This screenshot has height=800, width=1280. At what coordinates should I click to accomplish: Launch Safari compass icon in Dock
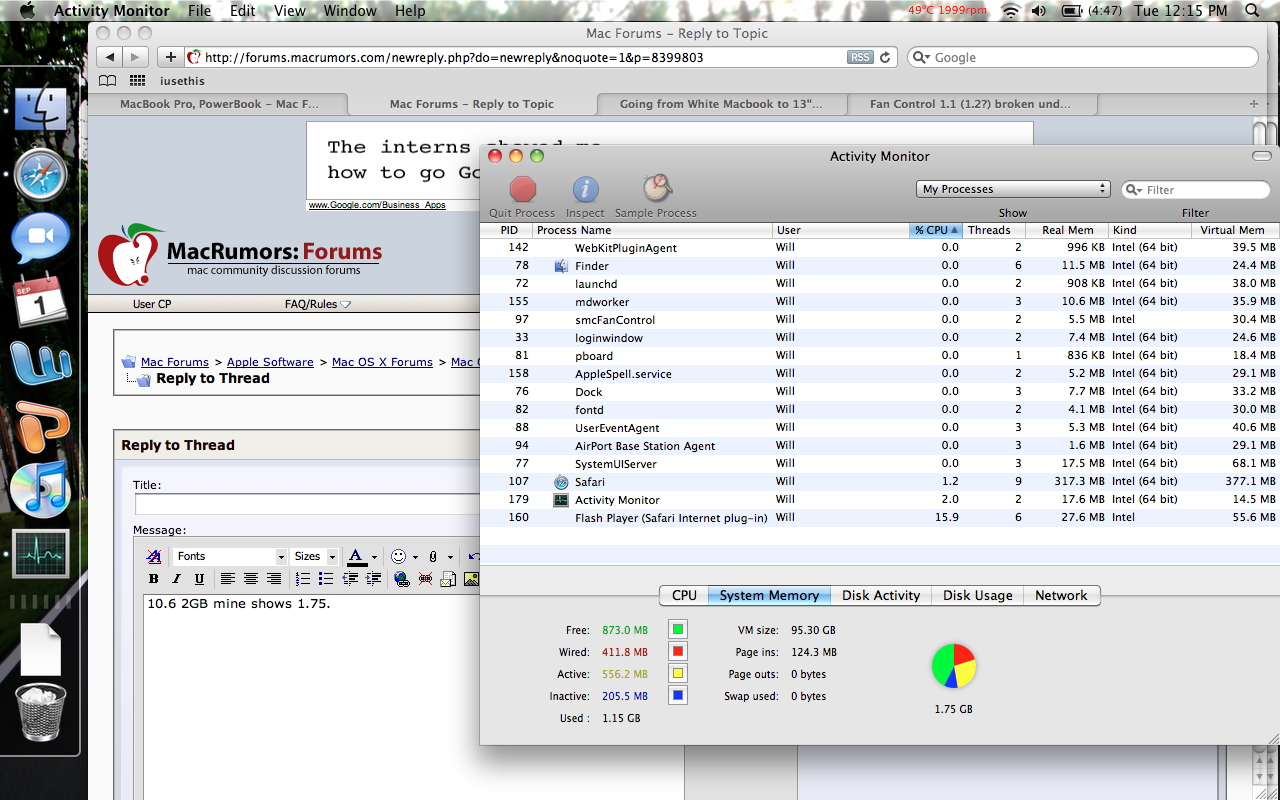tap(40, 175)
